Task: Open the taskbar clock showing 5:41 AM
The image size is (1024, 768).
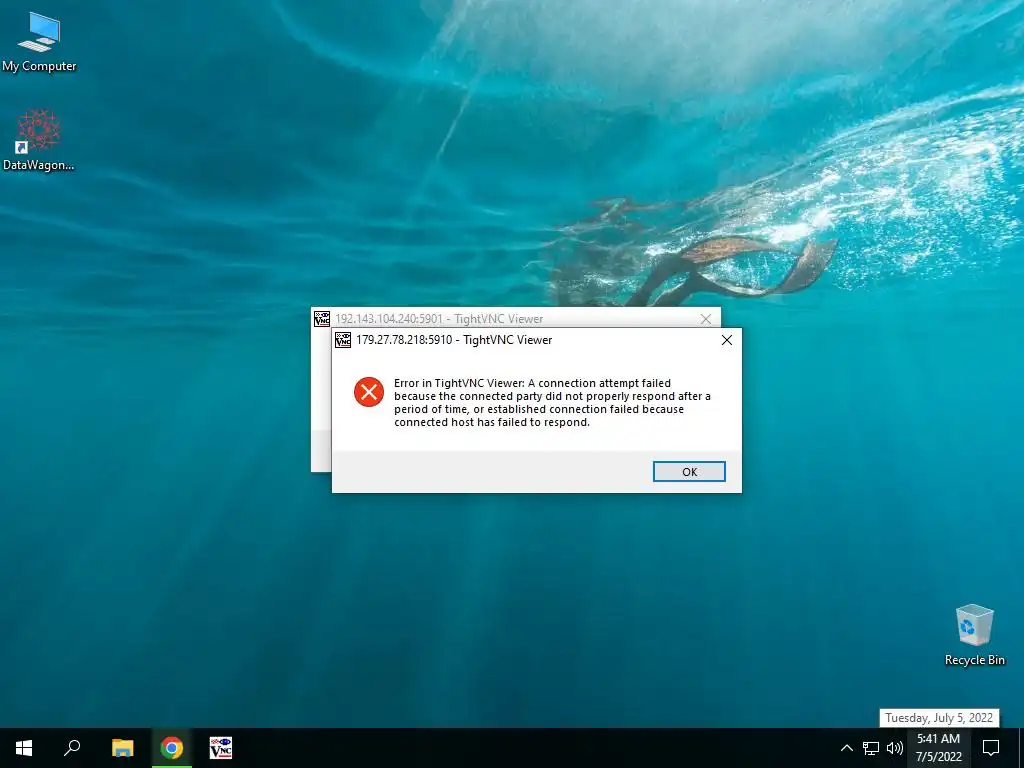Action: (938, 748)
